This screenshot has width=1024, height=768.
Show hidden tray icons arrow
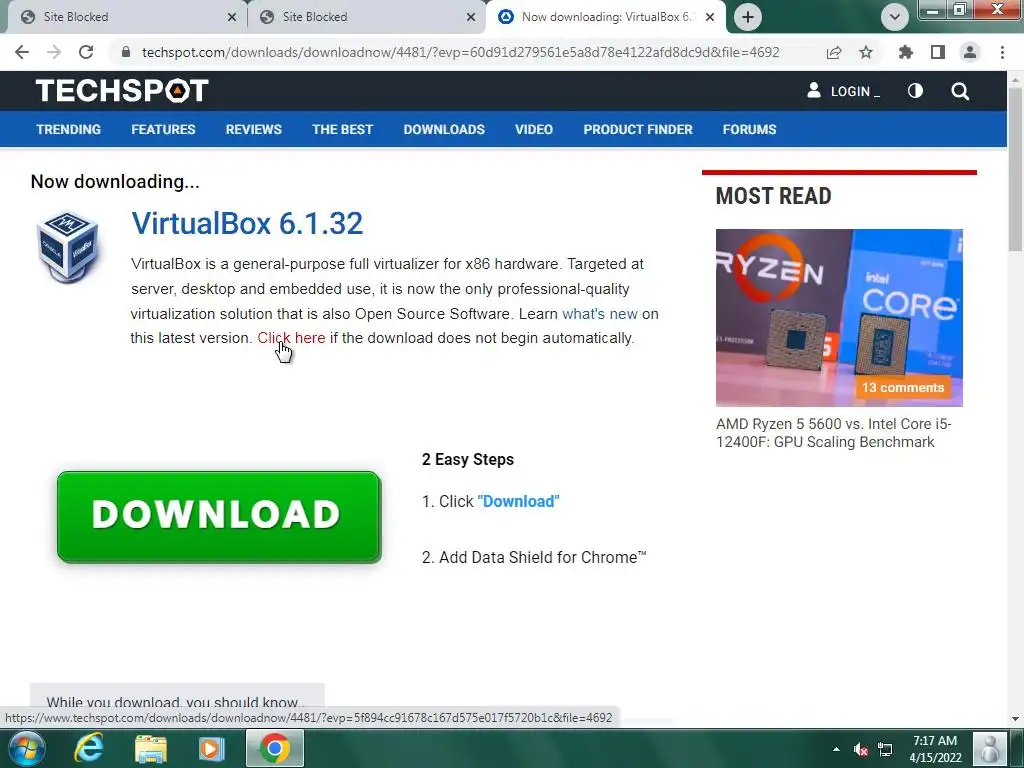[836, 749]
